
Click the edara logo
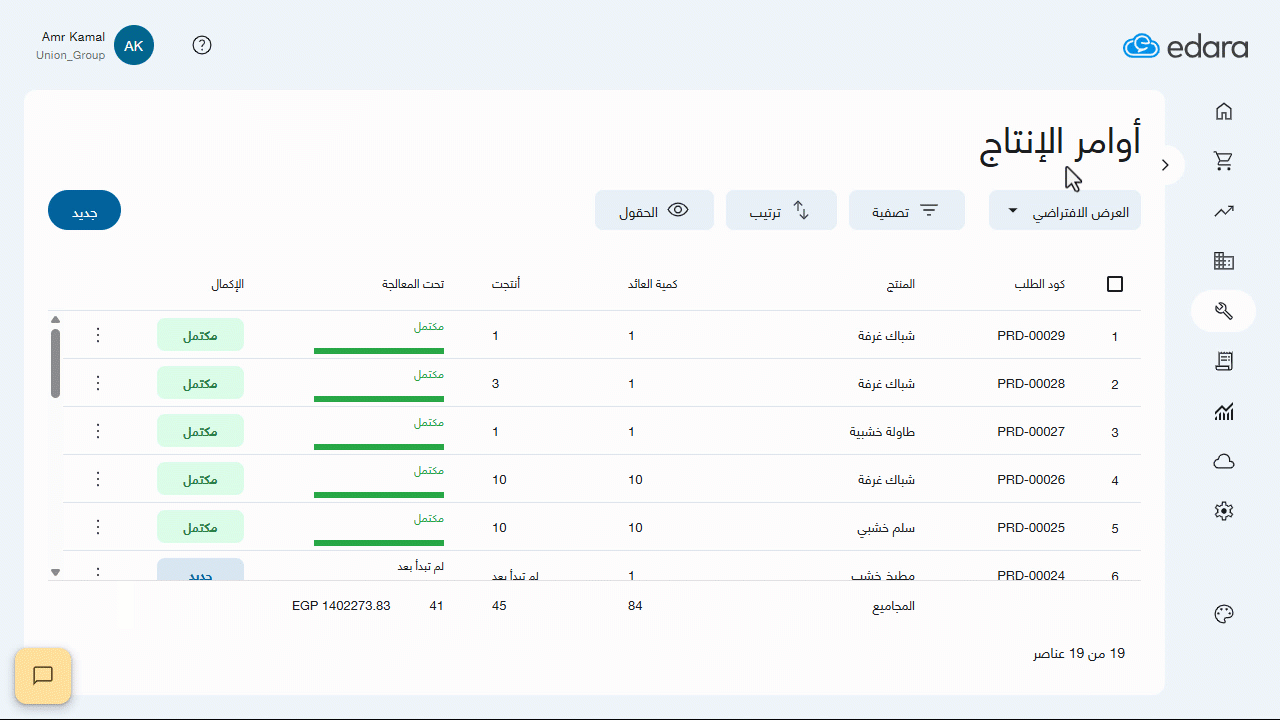[1185, 46]
